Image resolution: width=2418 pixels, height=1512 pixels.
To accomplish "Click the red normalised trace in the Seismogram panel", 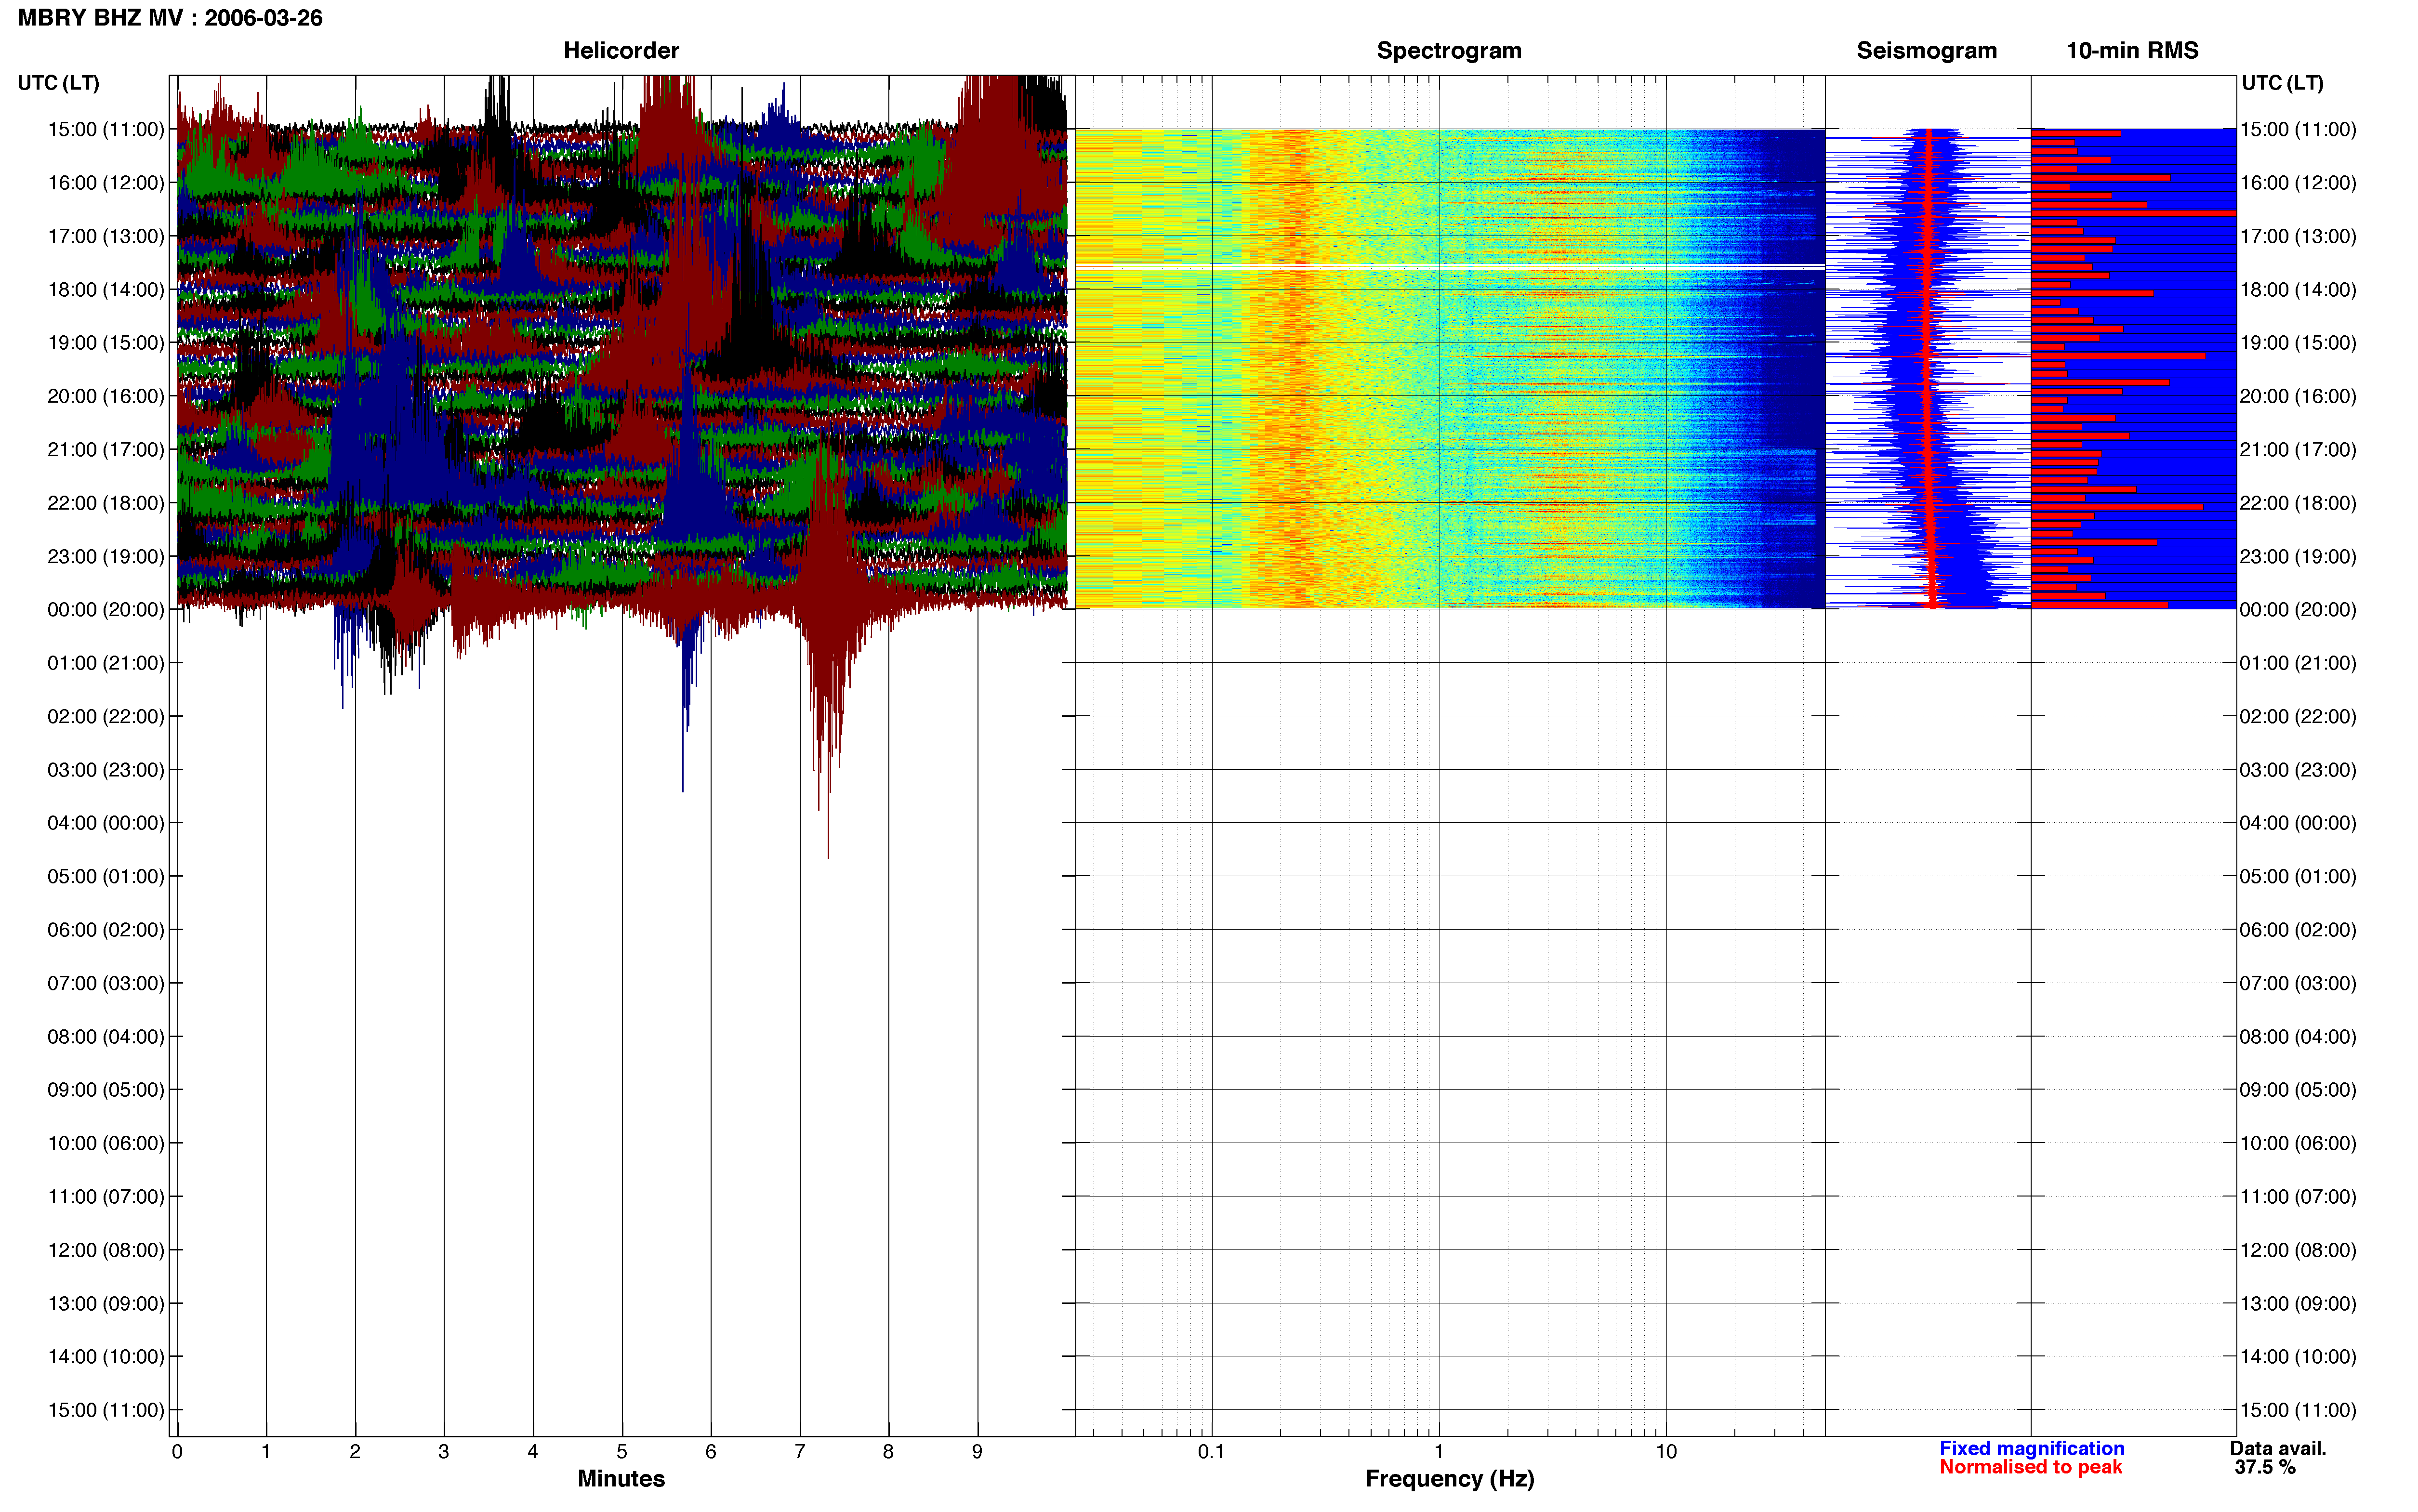I will click(x=1929, y=368).
